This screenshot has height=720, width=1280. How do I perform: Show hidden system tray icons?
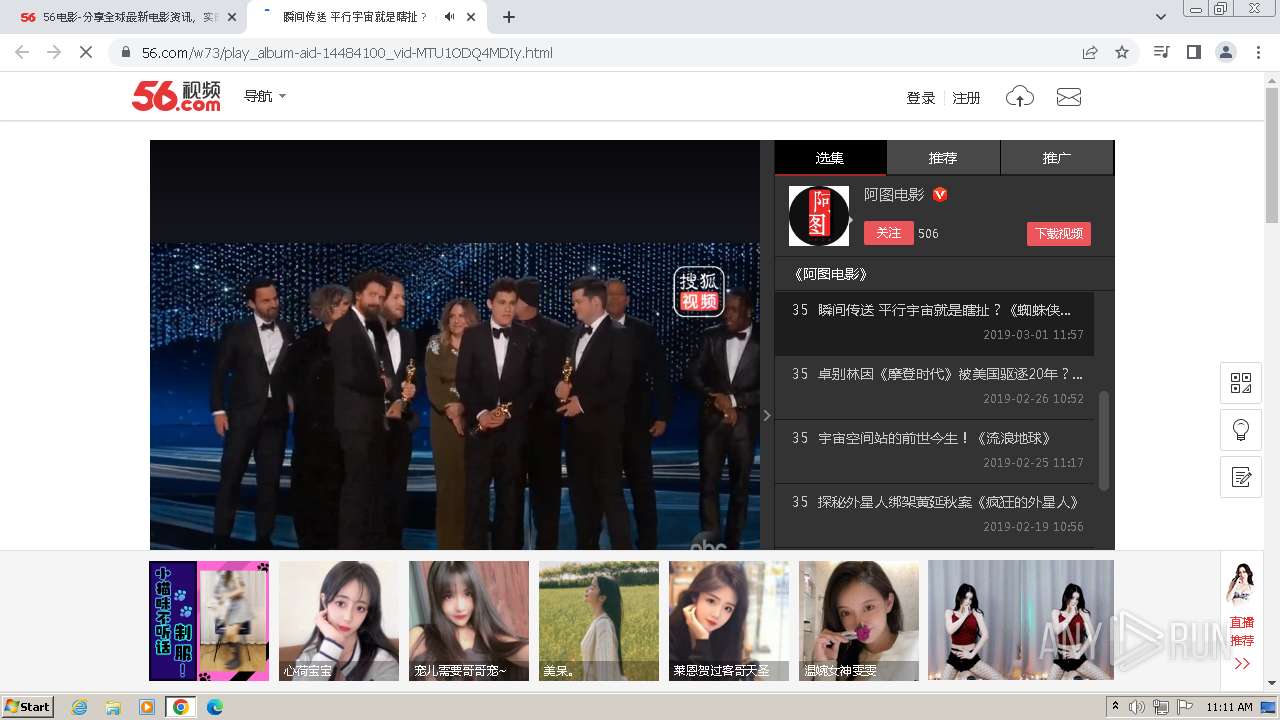(1115, 707)
